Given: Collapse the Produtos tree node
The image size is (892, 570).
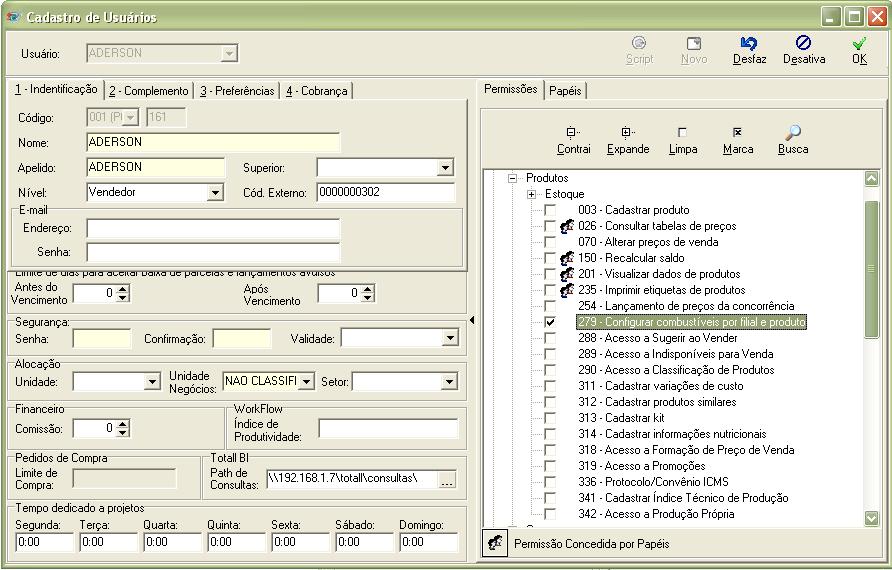Looking at the screenshot, I should (x=512, y=178).
